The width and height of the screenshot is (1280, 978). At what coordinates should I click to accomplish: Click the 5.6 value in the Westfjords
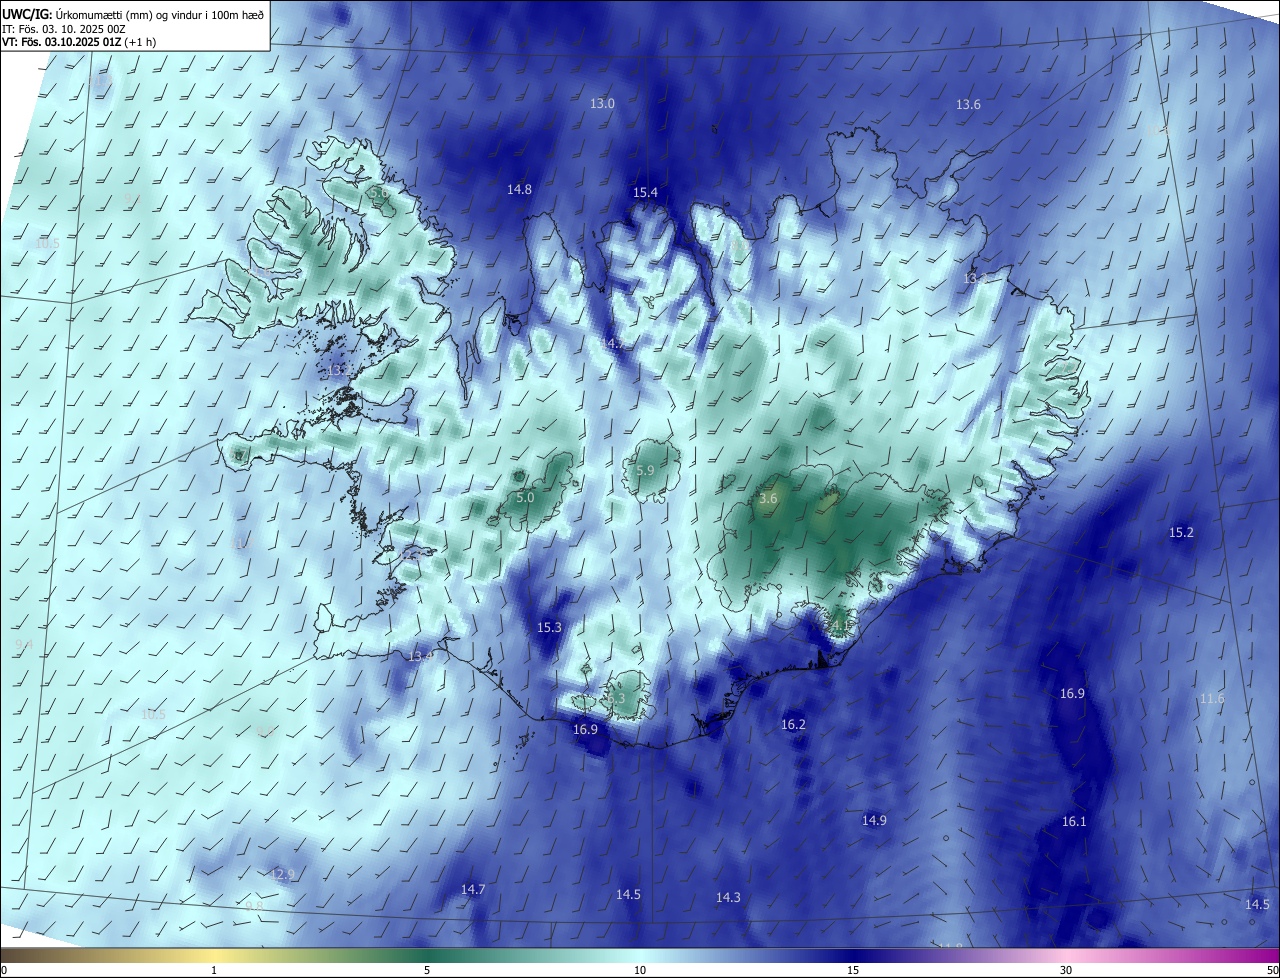(x=377, y=192)
